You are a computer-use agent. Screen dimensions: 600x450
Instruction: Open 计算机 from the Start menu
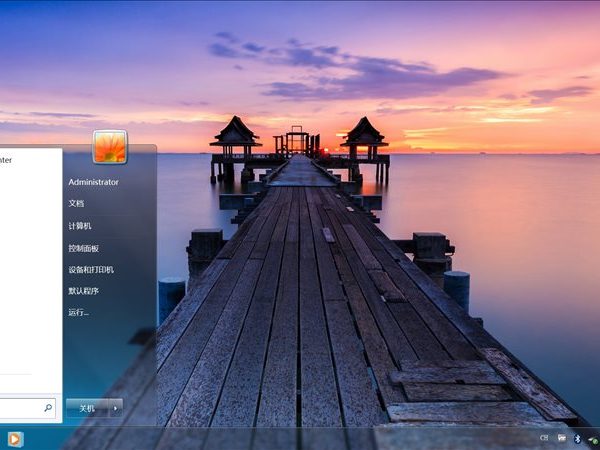coord(80,226)
